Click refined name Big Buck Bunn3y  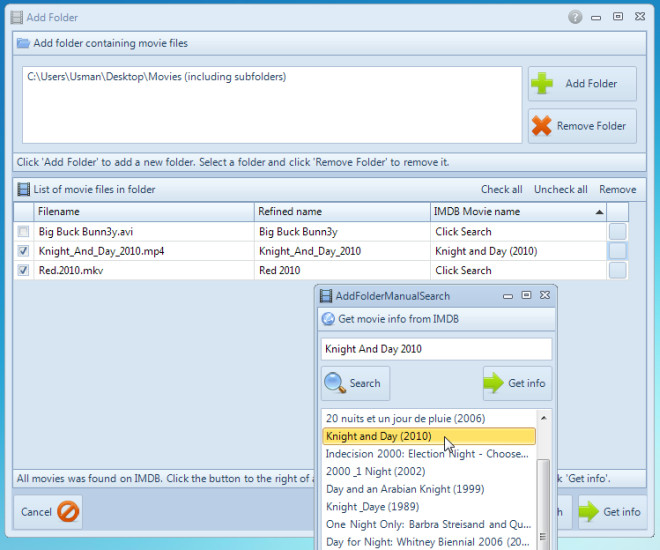pyautogui.click(x=342, y=231)
